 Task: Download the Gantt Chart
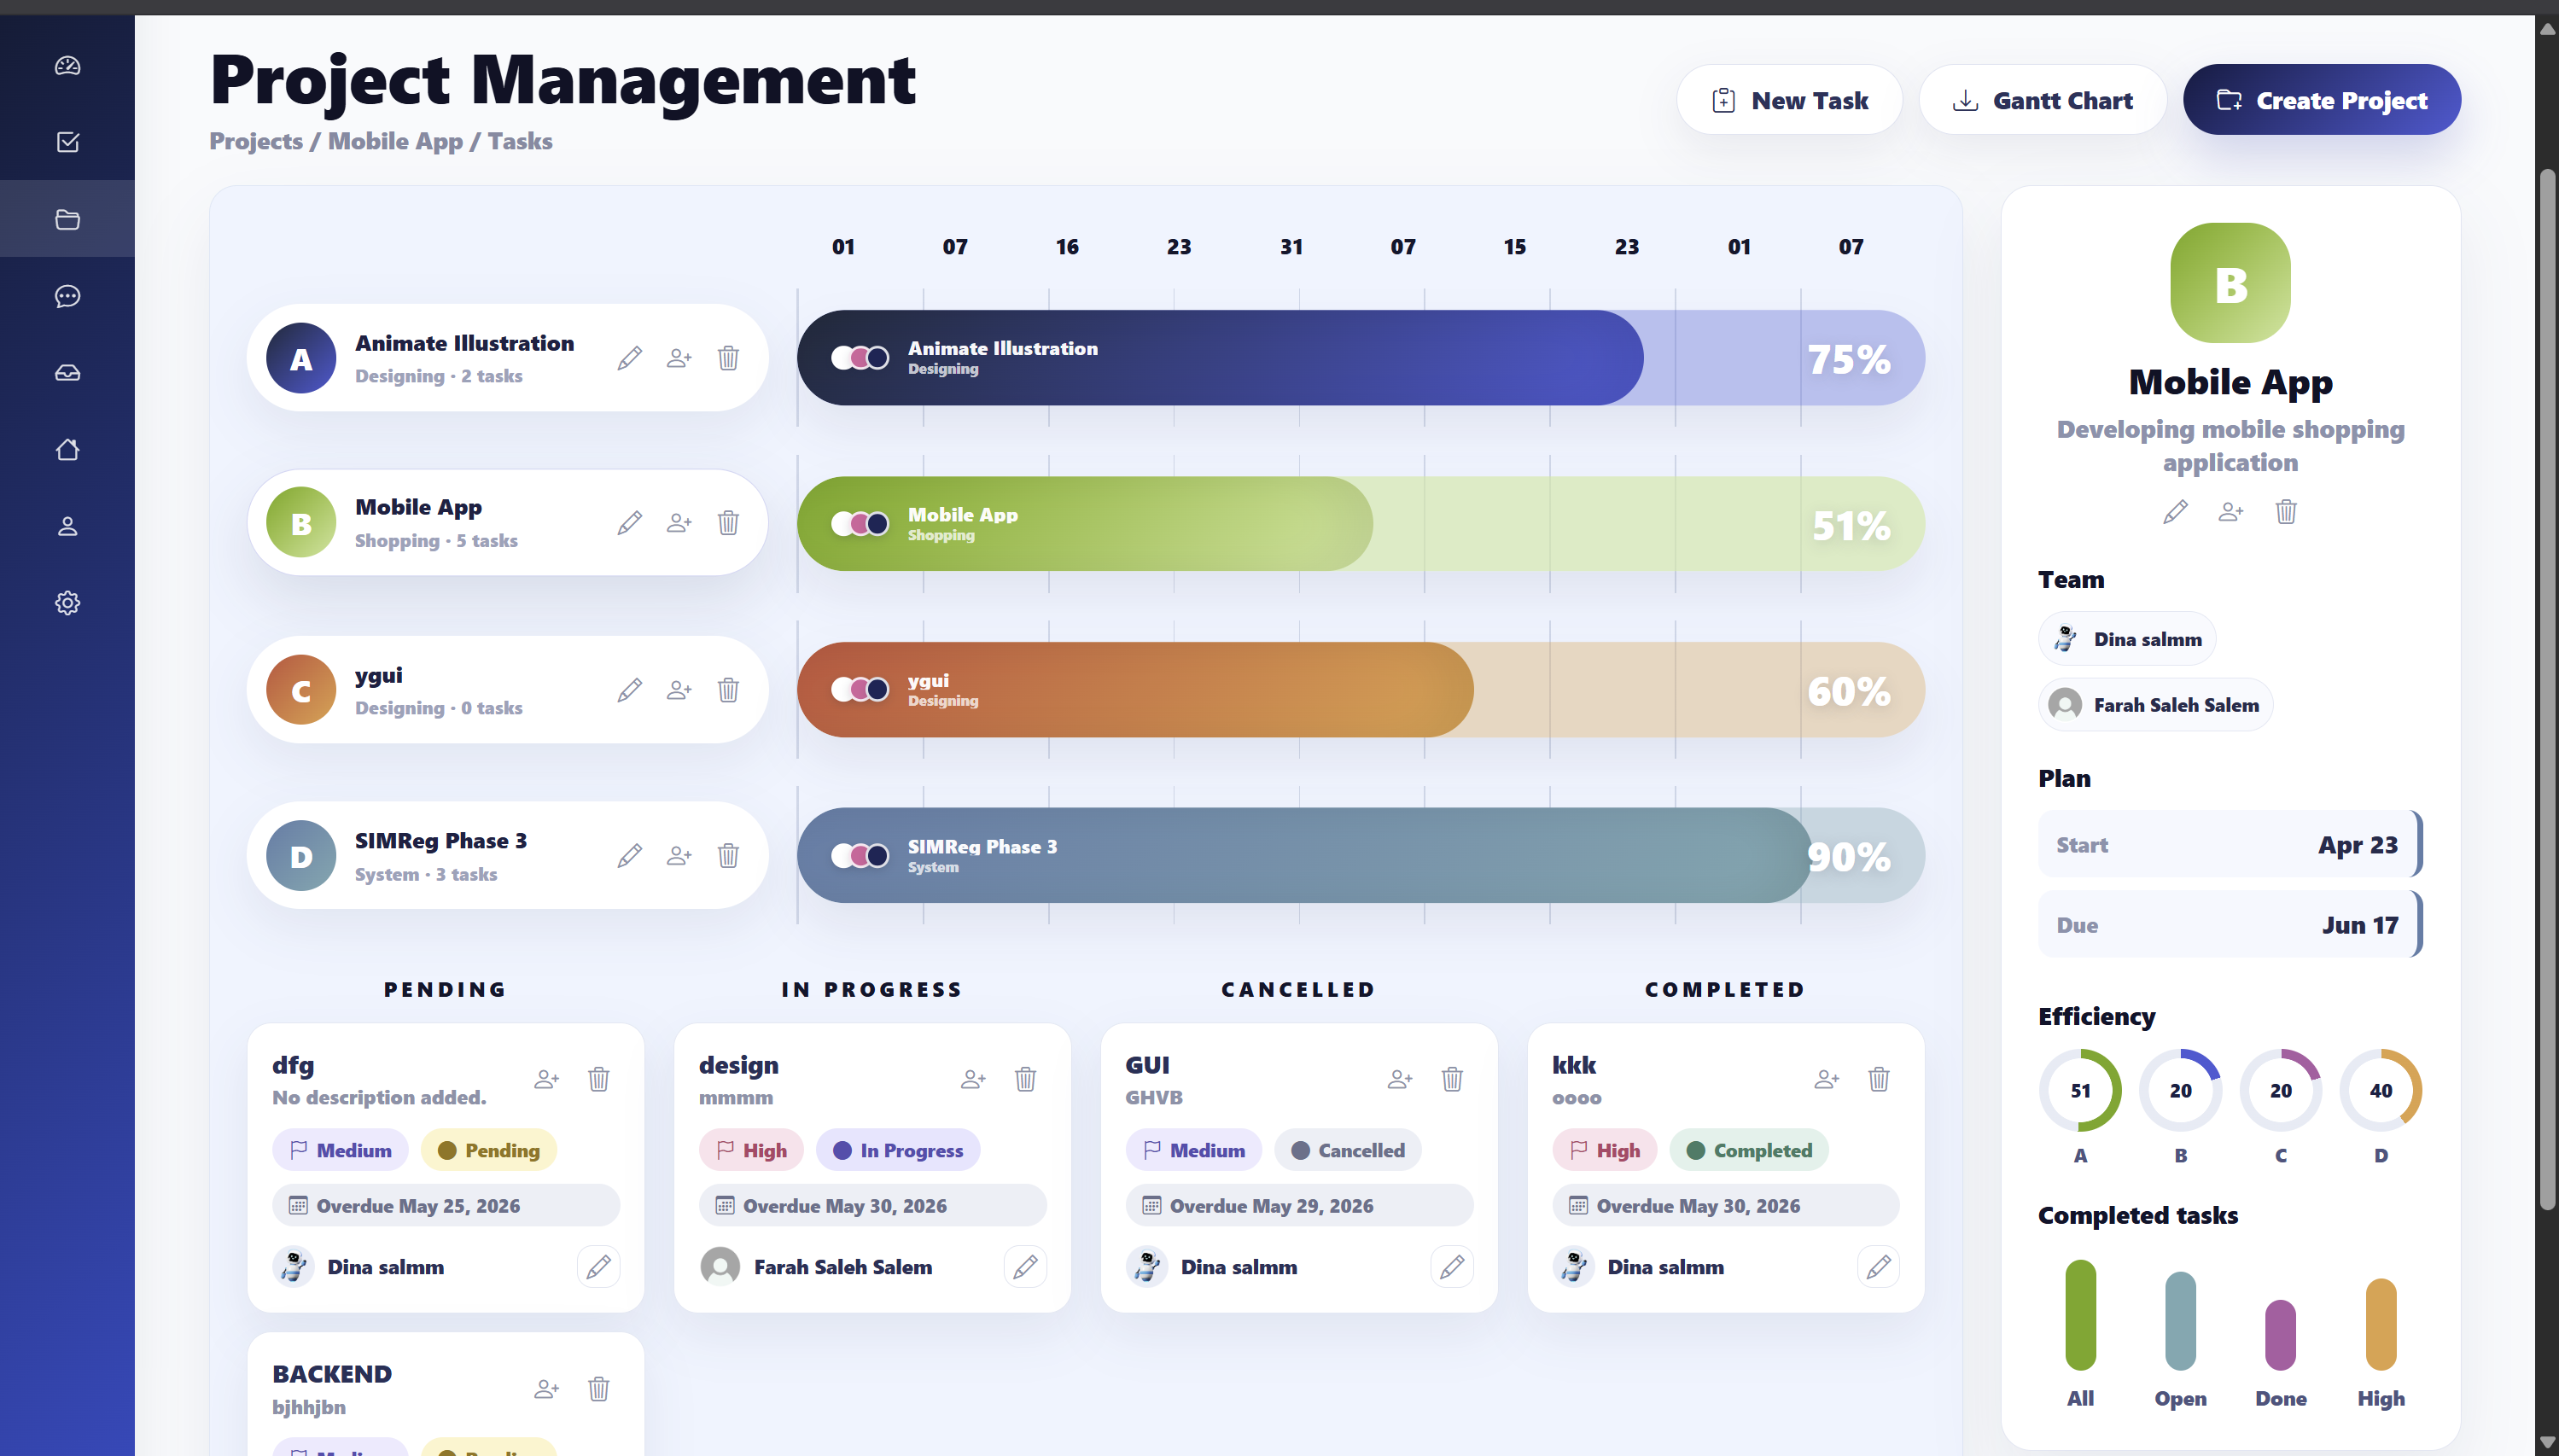[2042, 100]
